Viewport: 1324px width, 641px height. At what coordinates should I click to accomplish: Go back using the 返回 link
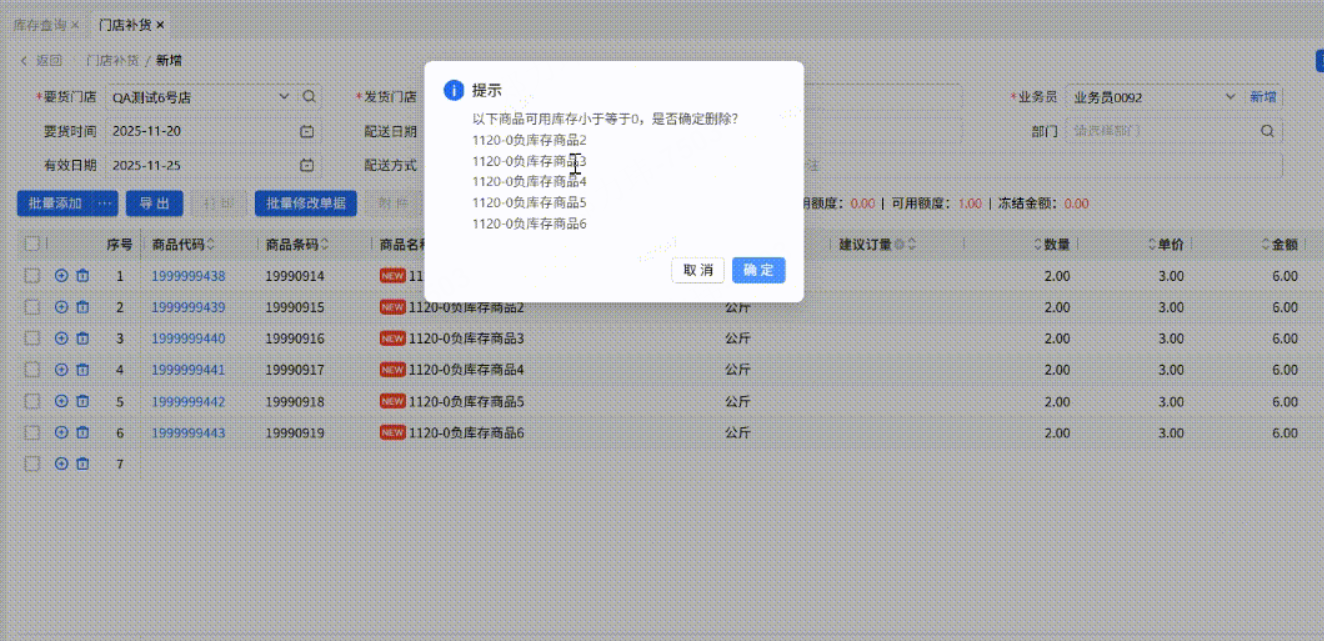point(42,60)
